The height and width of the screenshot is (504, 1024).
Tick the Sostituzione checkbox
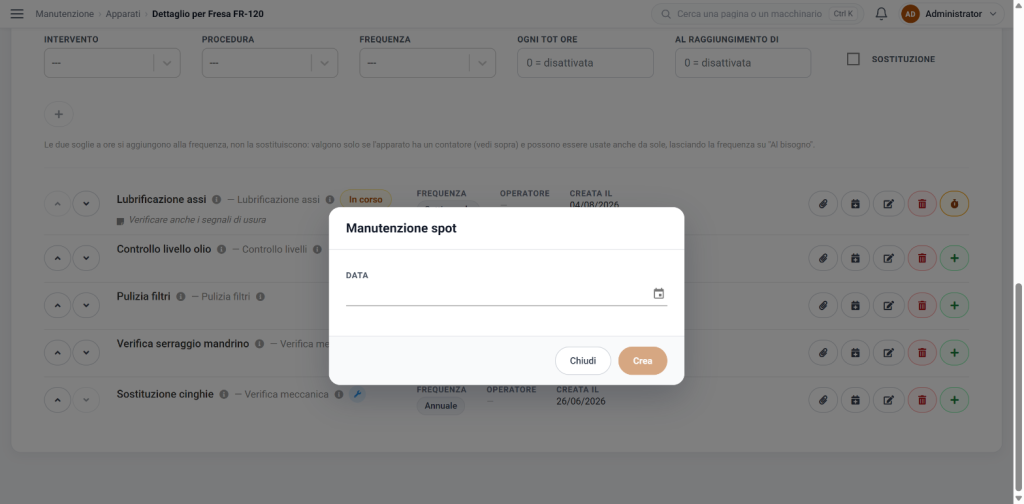pyautogui.click(x=853, y=59)
